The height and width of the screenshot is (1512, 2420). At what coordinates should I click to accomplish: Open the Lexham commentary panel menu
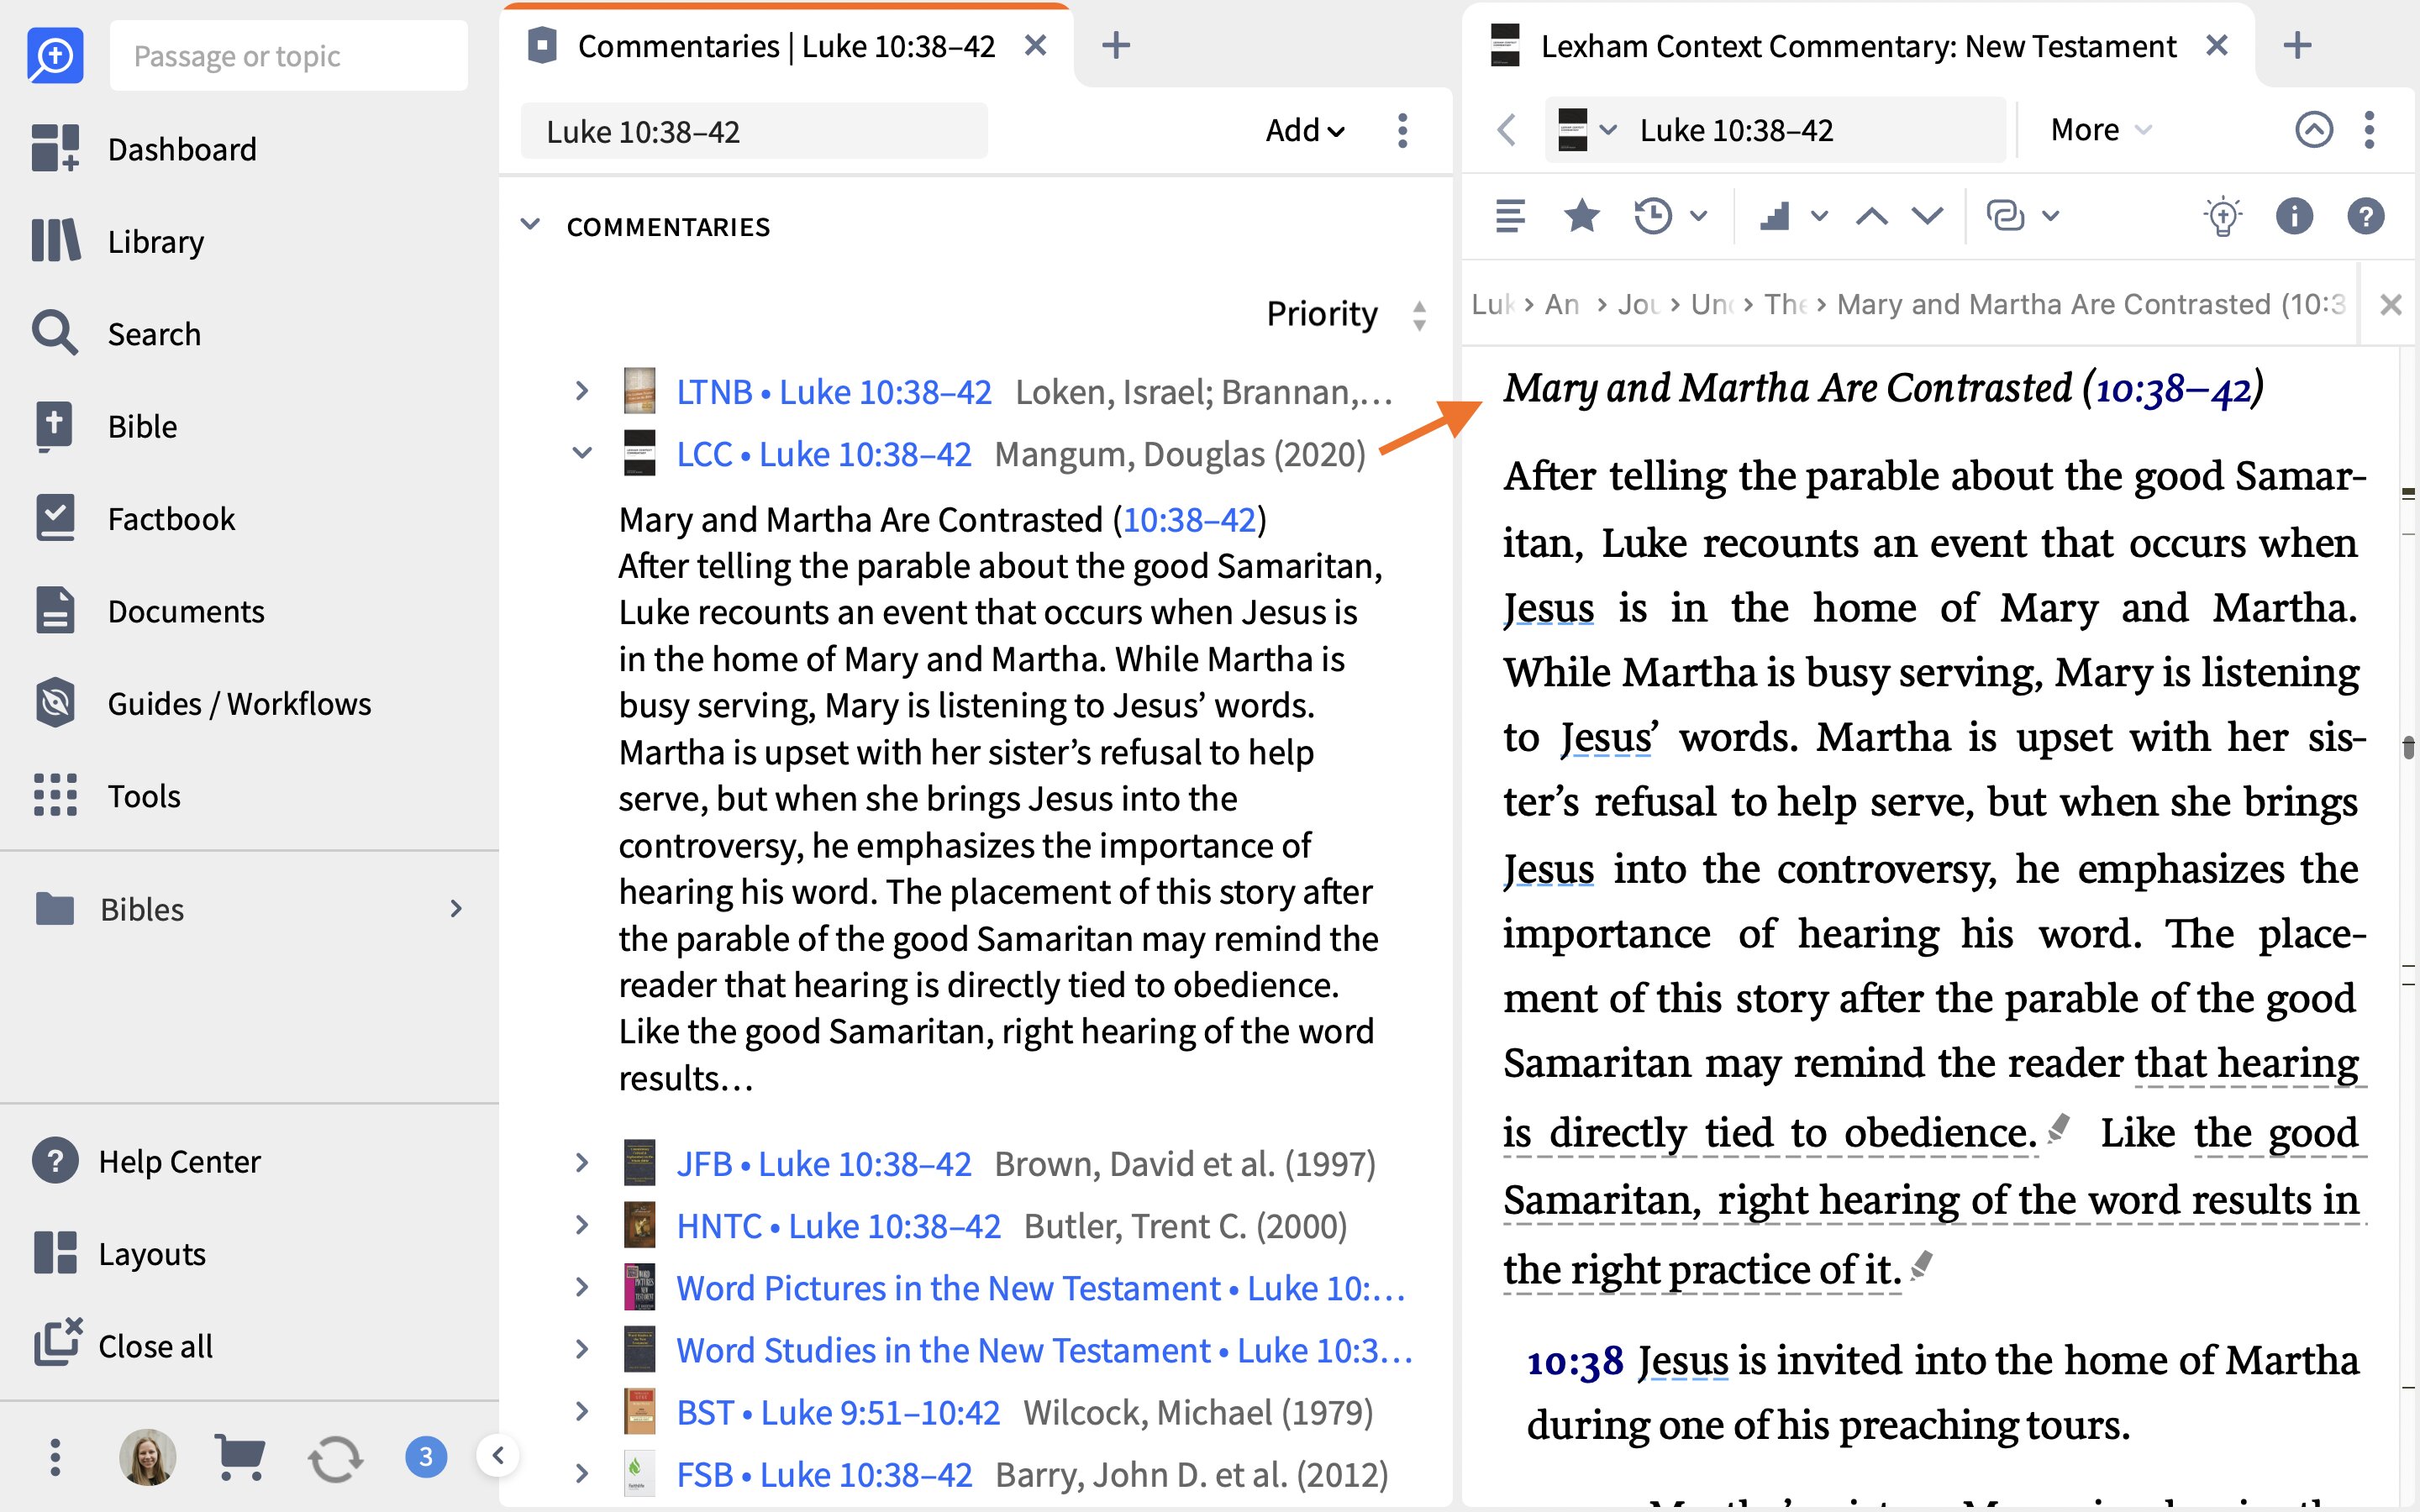pos(2369,130)
